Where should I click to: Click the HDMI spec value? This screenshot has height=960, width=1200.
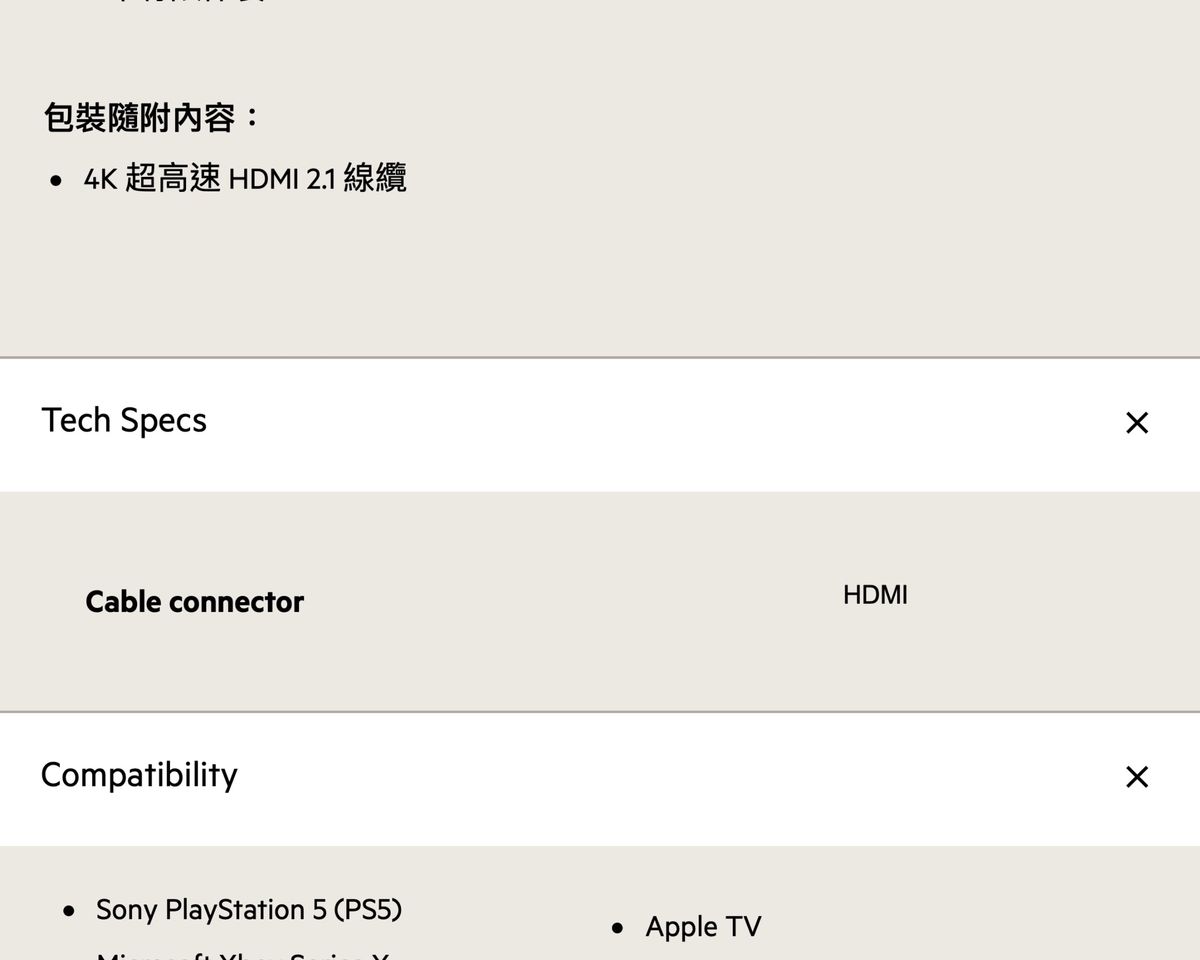(875, 595)
